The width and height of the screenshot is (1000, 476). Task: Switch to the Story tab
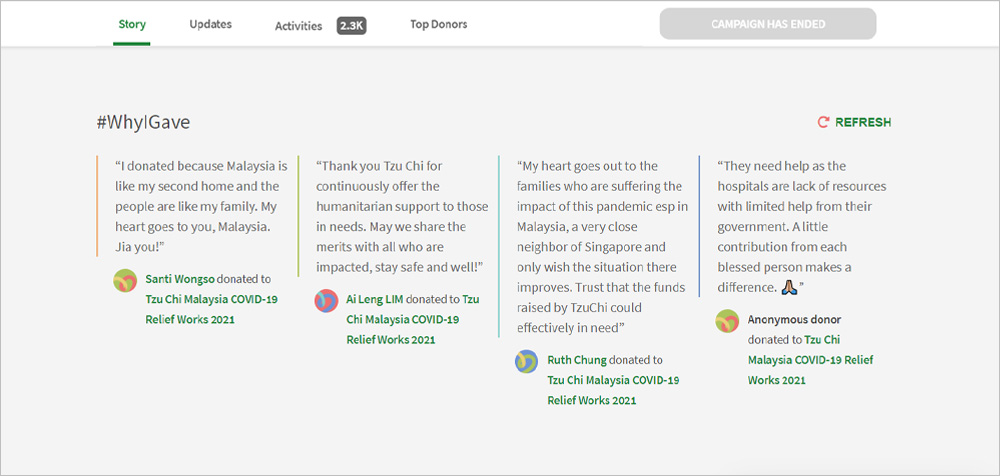(132, 24)
